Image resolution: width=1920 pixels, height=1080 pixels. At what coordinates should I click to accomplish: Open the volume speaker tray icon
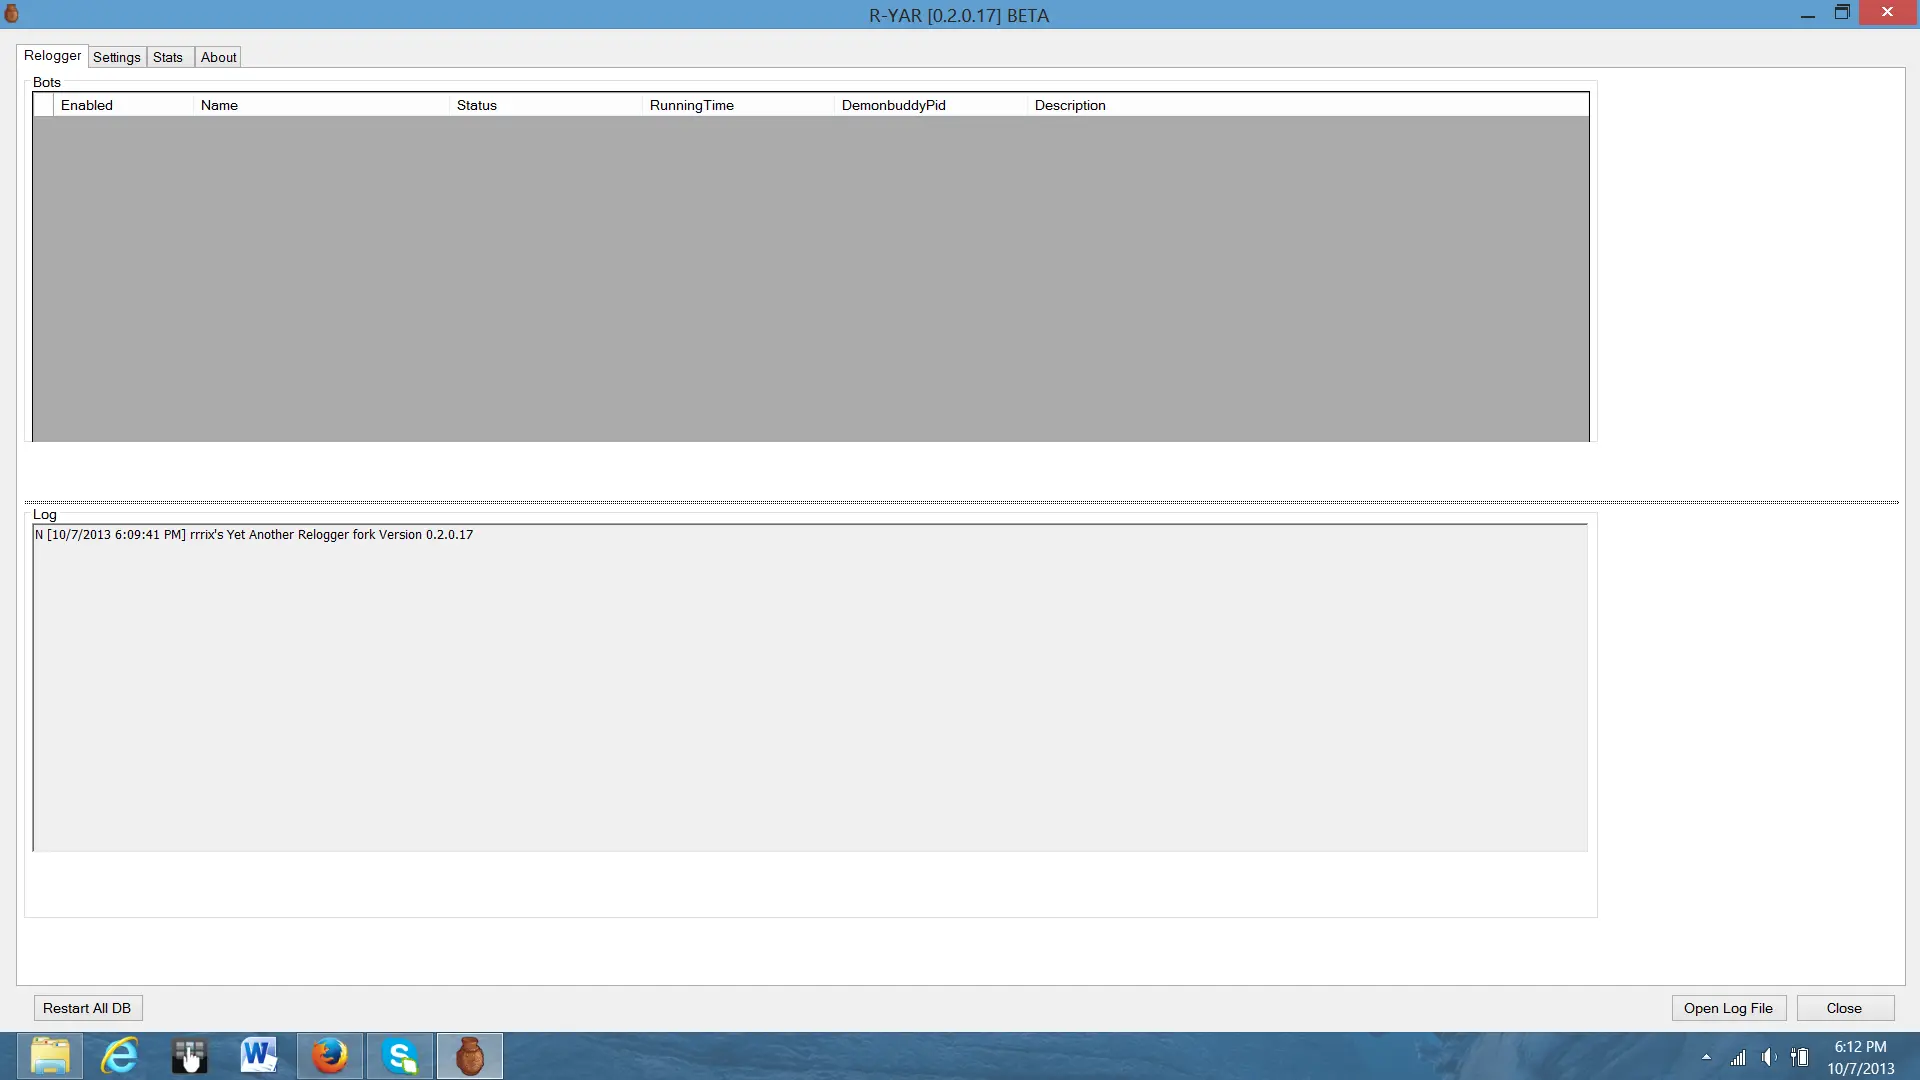point(1769,1057)
